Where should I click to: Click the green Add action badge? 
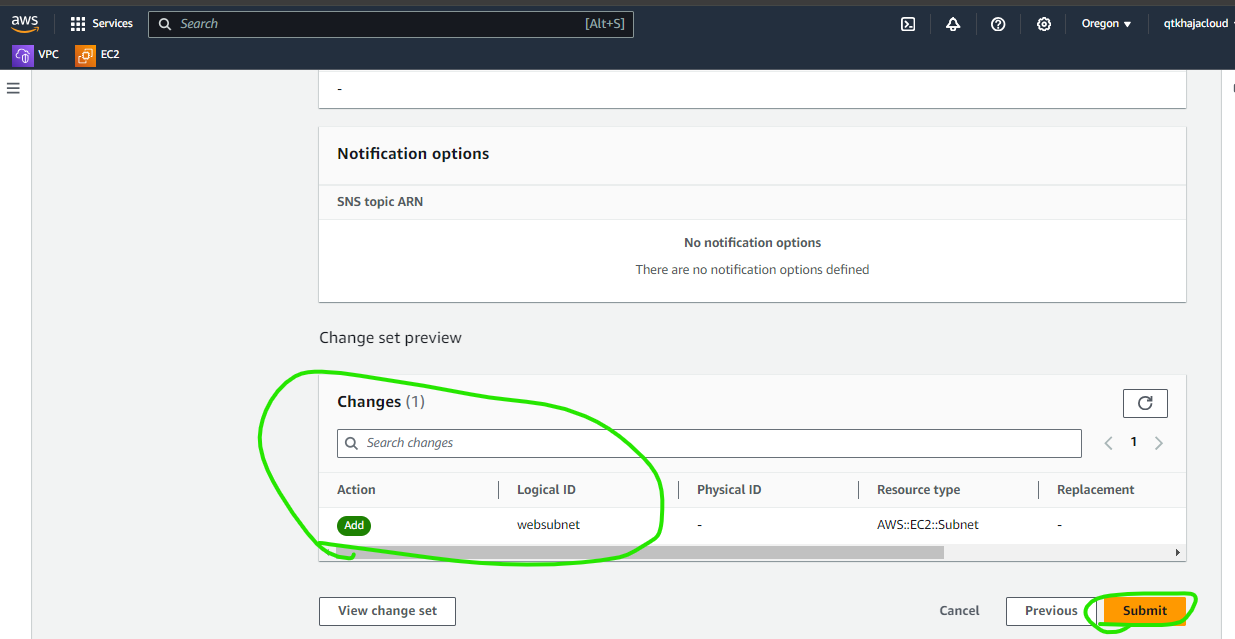(x=354, y=525)
